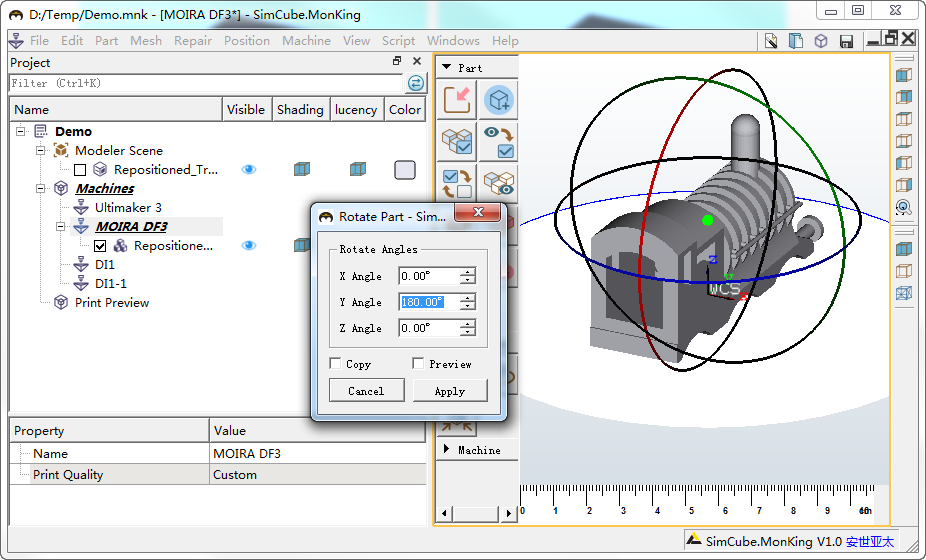The height and width of the screenshot is (560, 926).
Task: Click the Shading column header
Action: click(x=300, y=109)
